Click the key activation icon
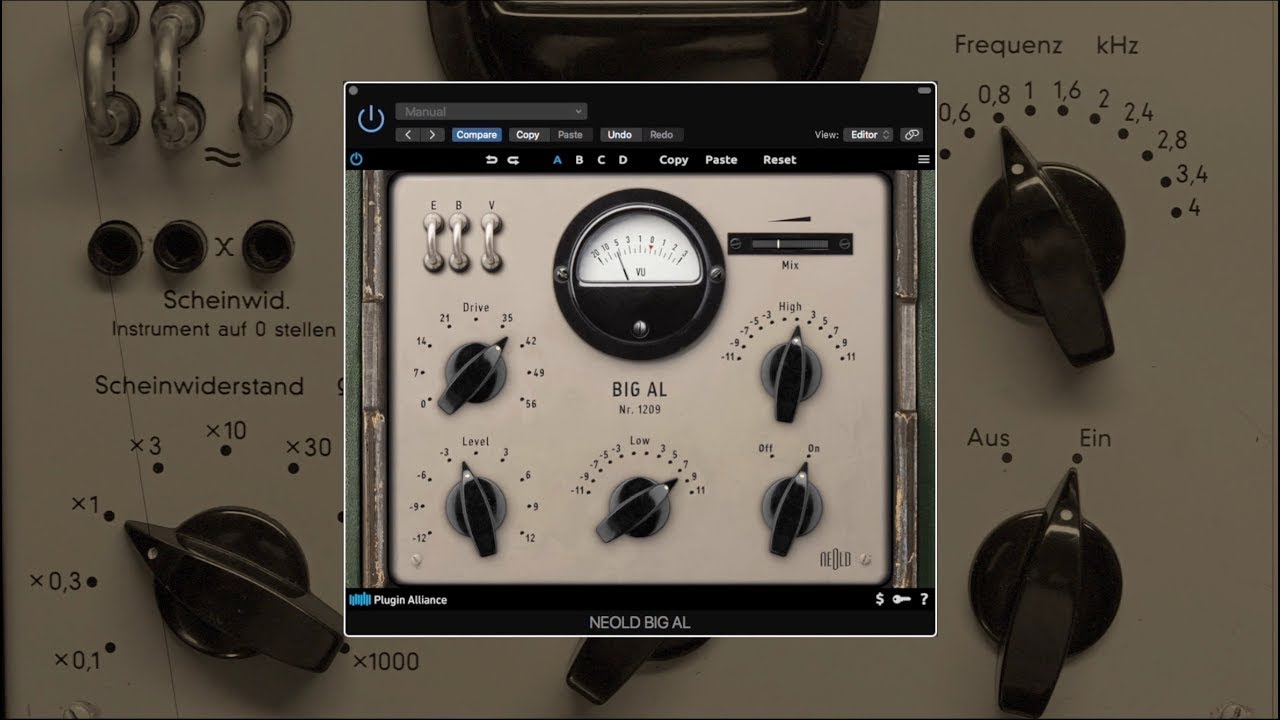Screen dimensions: 1280x720 pos(902,599)
